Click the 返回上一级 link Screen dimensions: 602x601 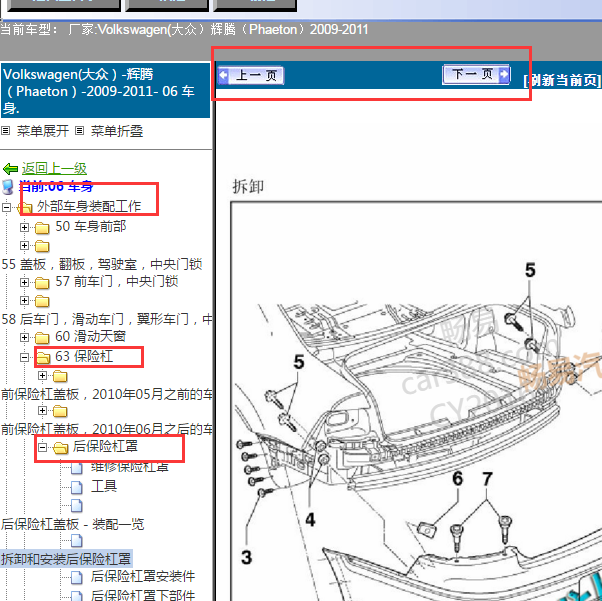pos(54,168)
